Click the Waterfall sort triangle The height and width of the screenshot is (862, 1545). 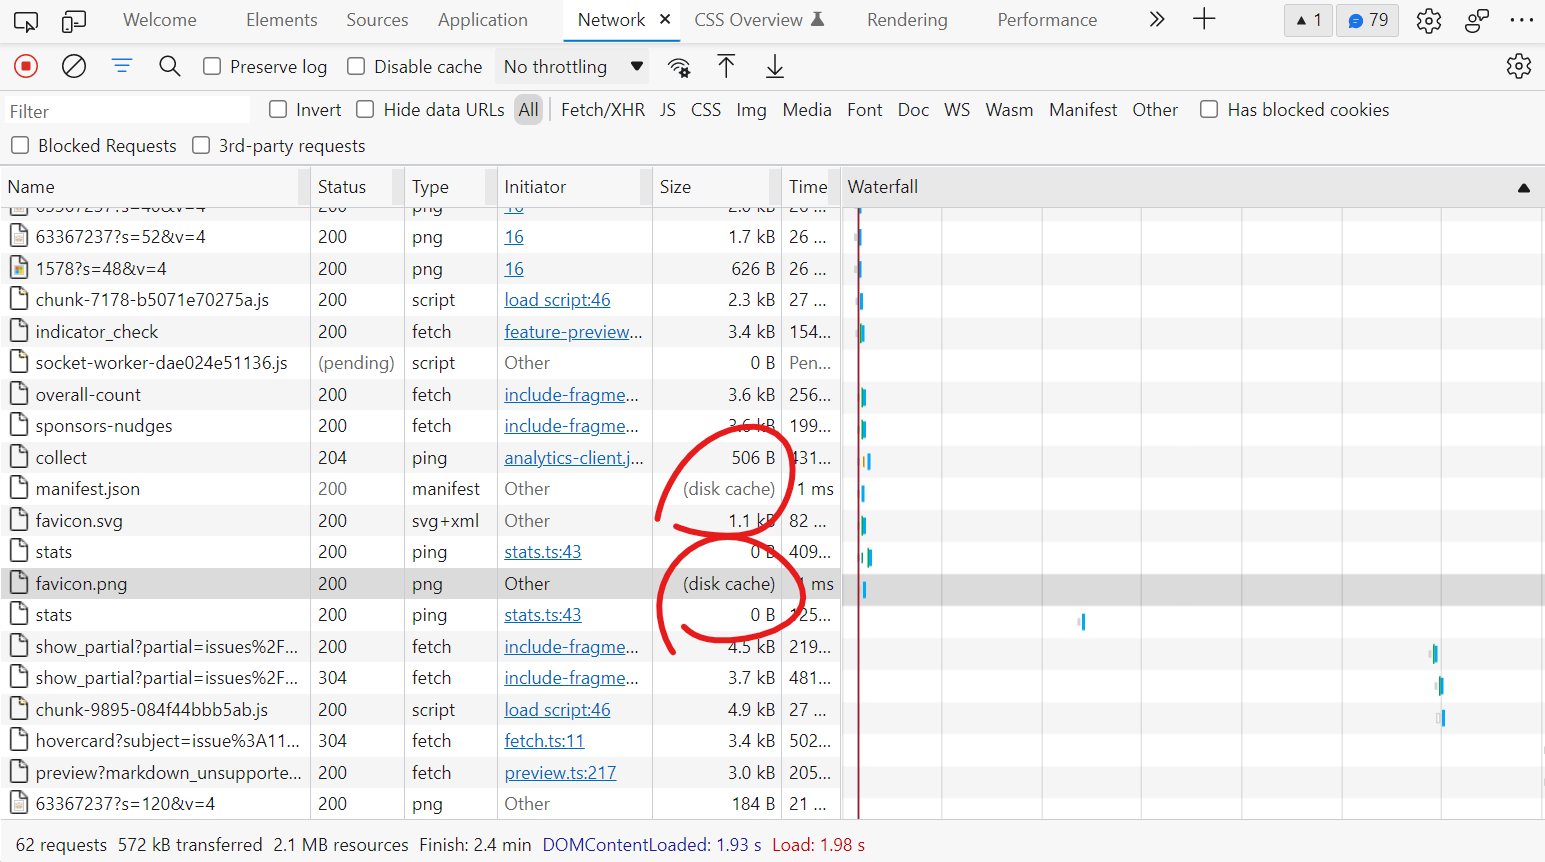(x=1523, y=187)
